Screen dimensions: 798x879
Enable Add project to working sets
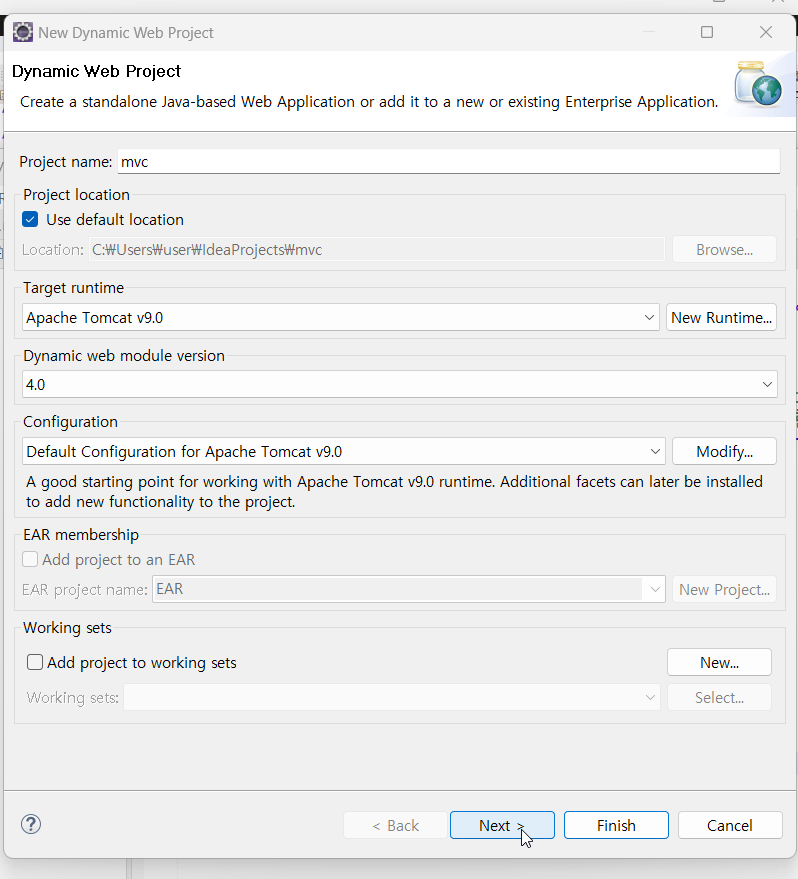pos(35,662)
